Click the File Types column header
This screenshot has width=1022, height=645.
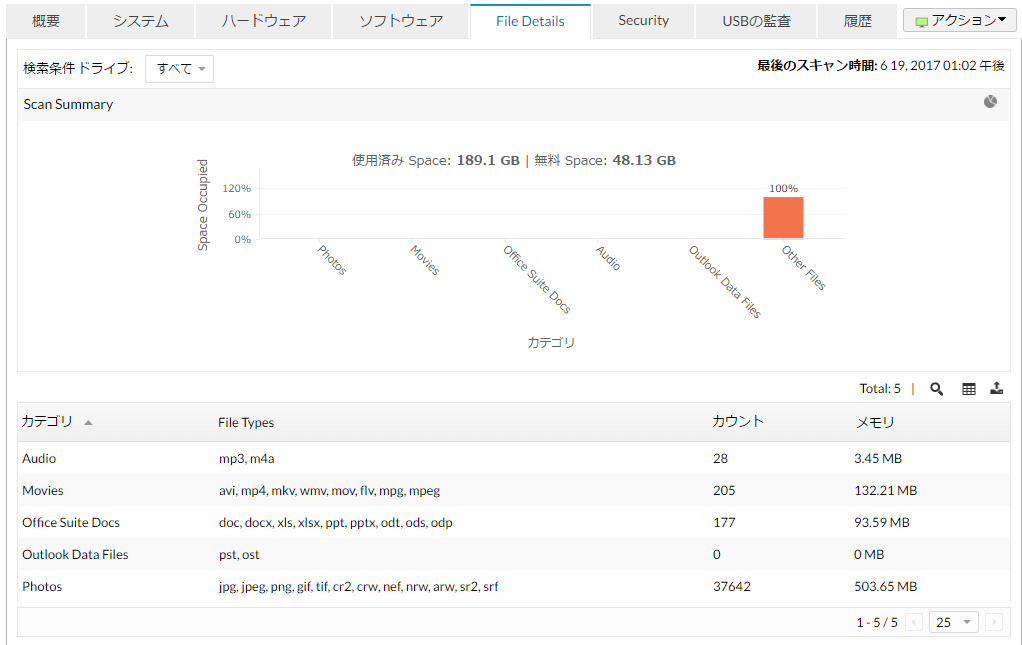246,422
